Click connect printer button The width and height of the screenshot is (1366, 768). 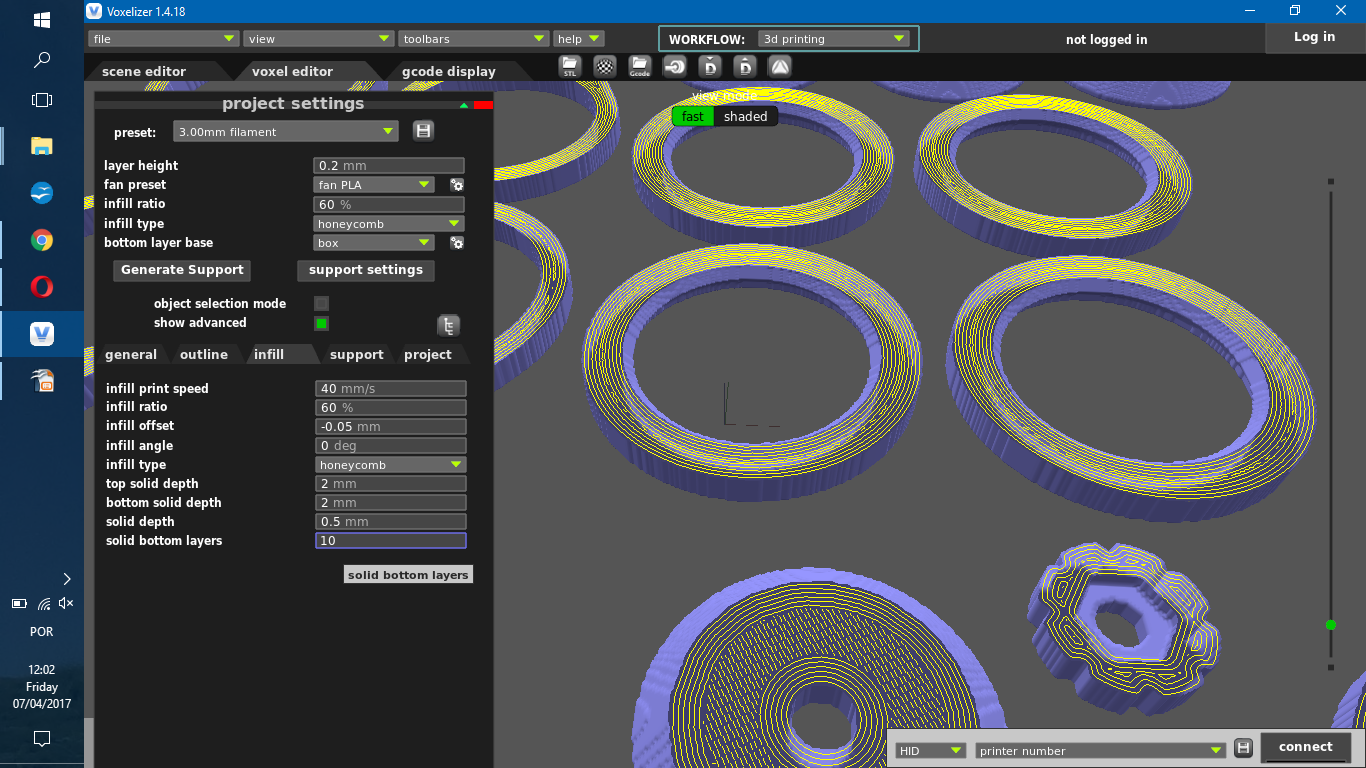click(x=1305, y=747)
